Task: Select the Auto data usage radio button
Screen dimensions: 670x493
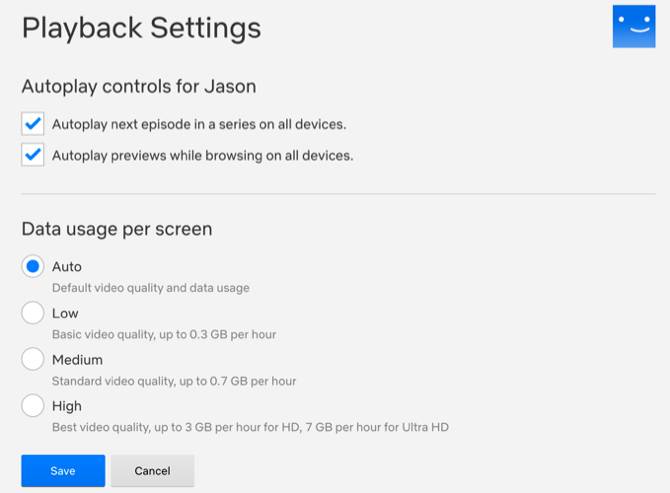Action: pyautogui.click(x=33, y=267)
